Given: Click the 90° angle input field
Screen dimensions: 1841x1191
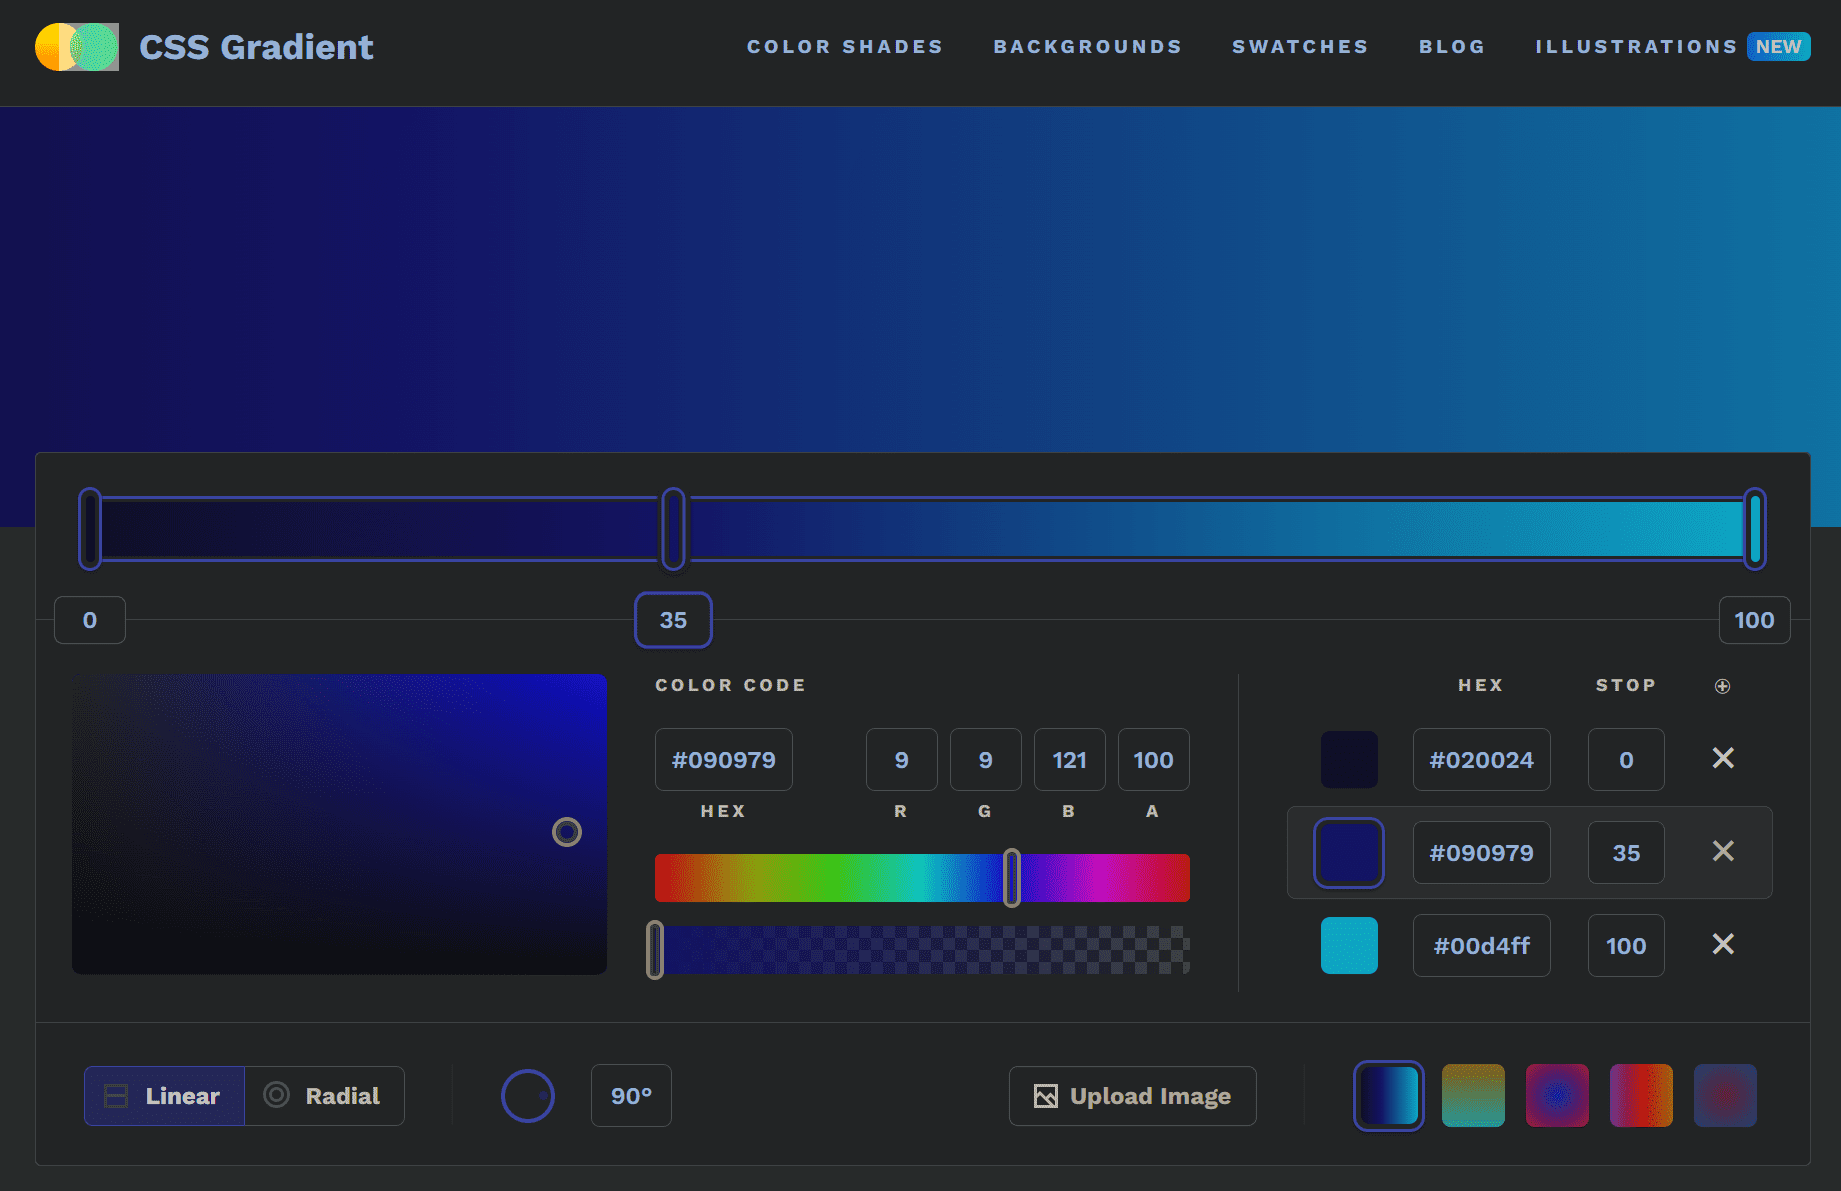Looking at the screenshot, I should point(631,1096).
